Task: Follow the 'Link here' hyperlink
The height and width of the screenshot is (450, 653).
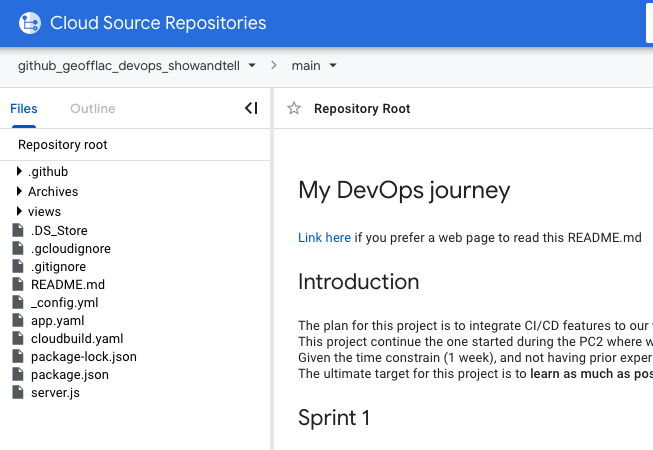Action: [x=324, y=238]
